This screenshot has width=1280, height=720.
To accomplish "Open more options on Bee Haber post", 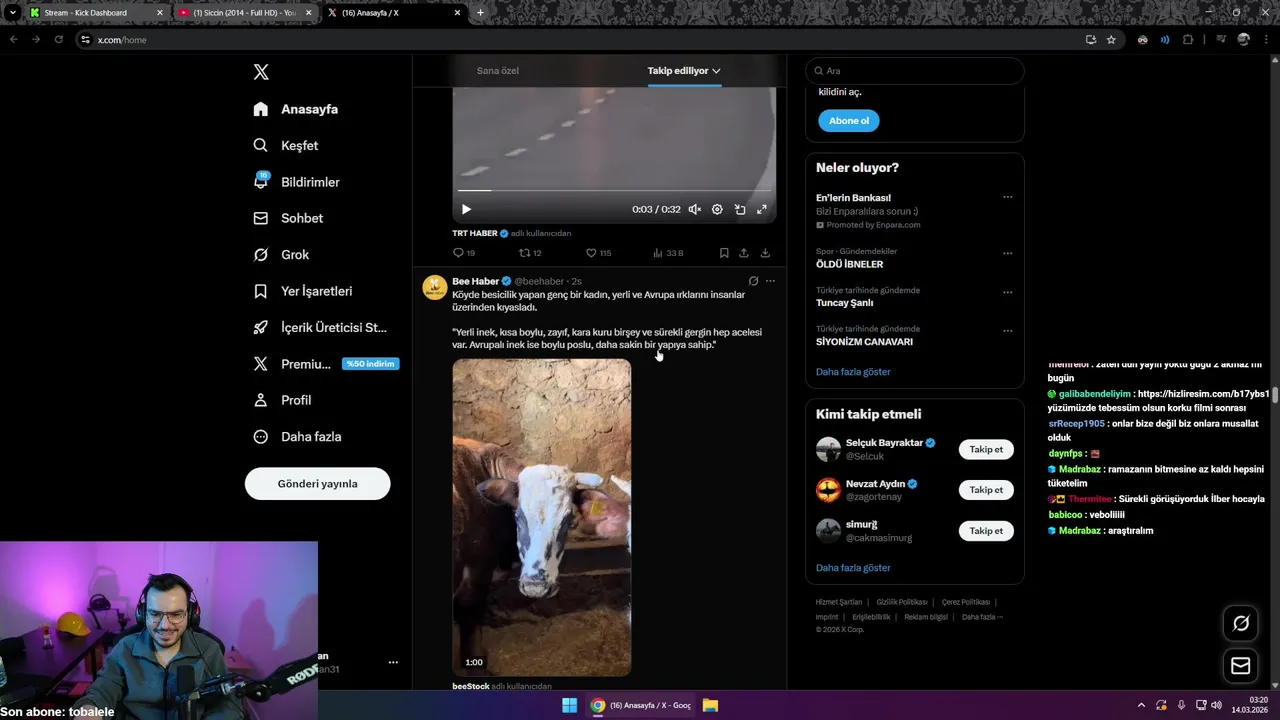I will tap(770, 281).
